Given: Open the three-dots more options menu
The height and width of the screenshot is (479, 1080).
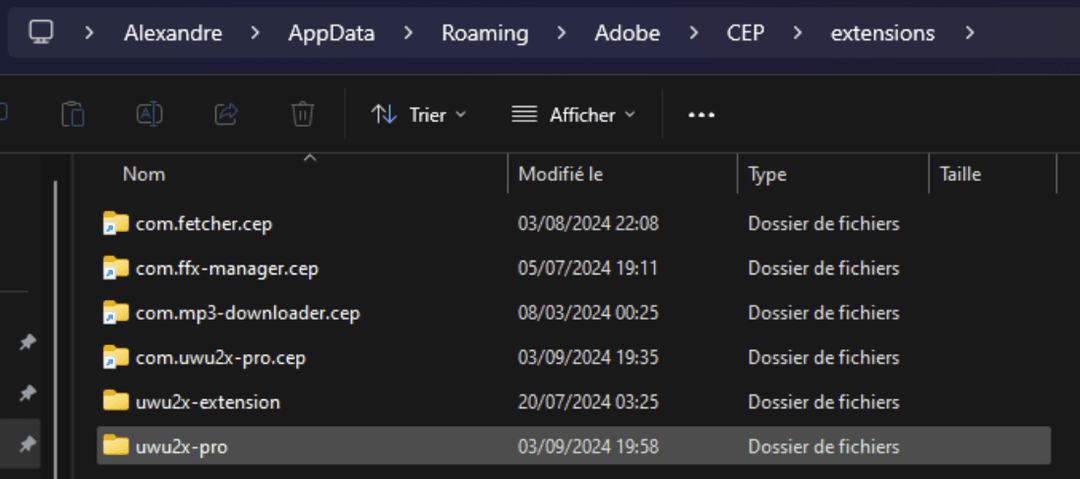Looking at the screenshot, I should [701, 115].
